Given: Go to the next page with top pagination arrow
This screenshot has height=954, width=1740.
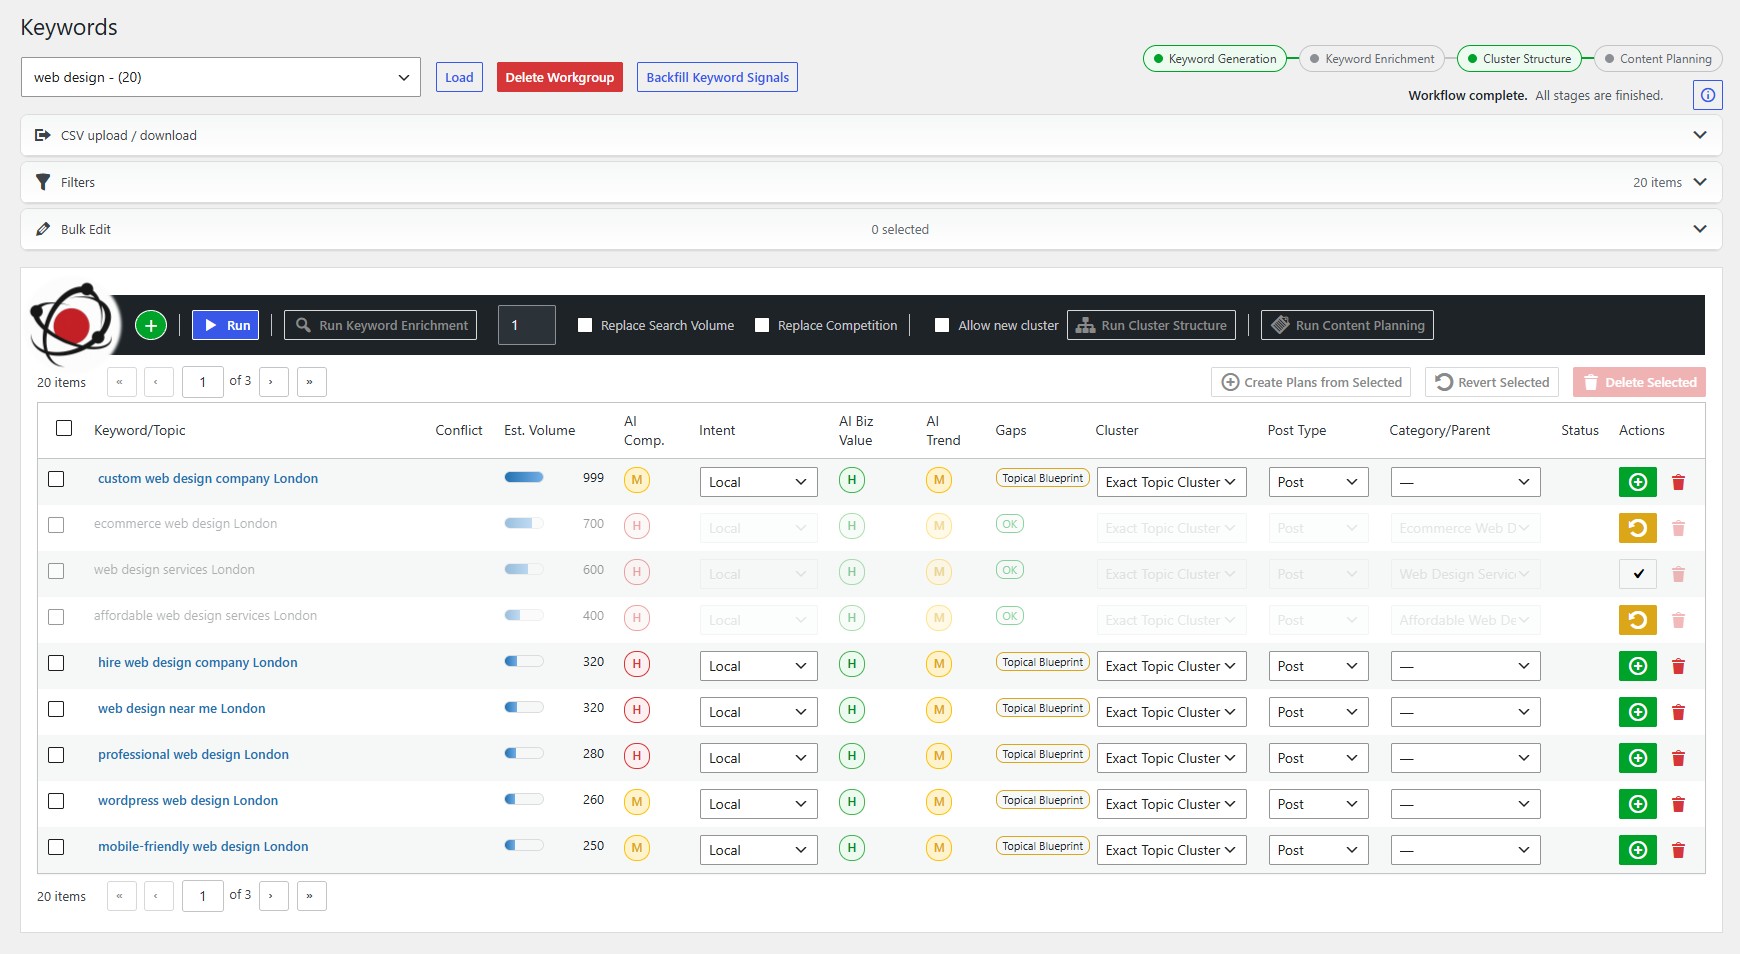Looking at the screenshot, I should click(x=273, y=382).
